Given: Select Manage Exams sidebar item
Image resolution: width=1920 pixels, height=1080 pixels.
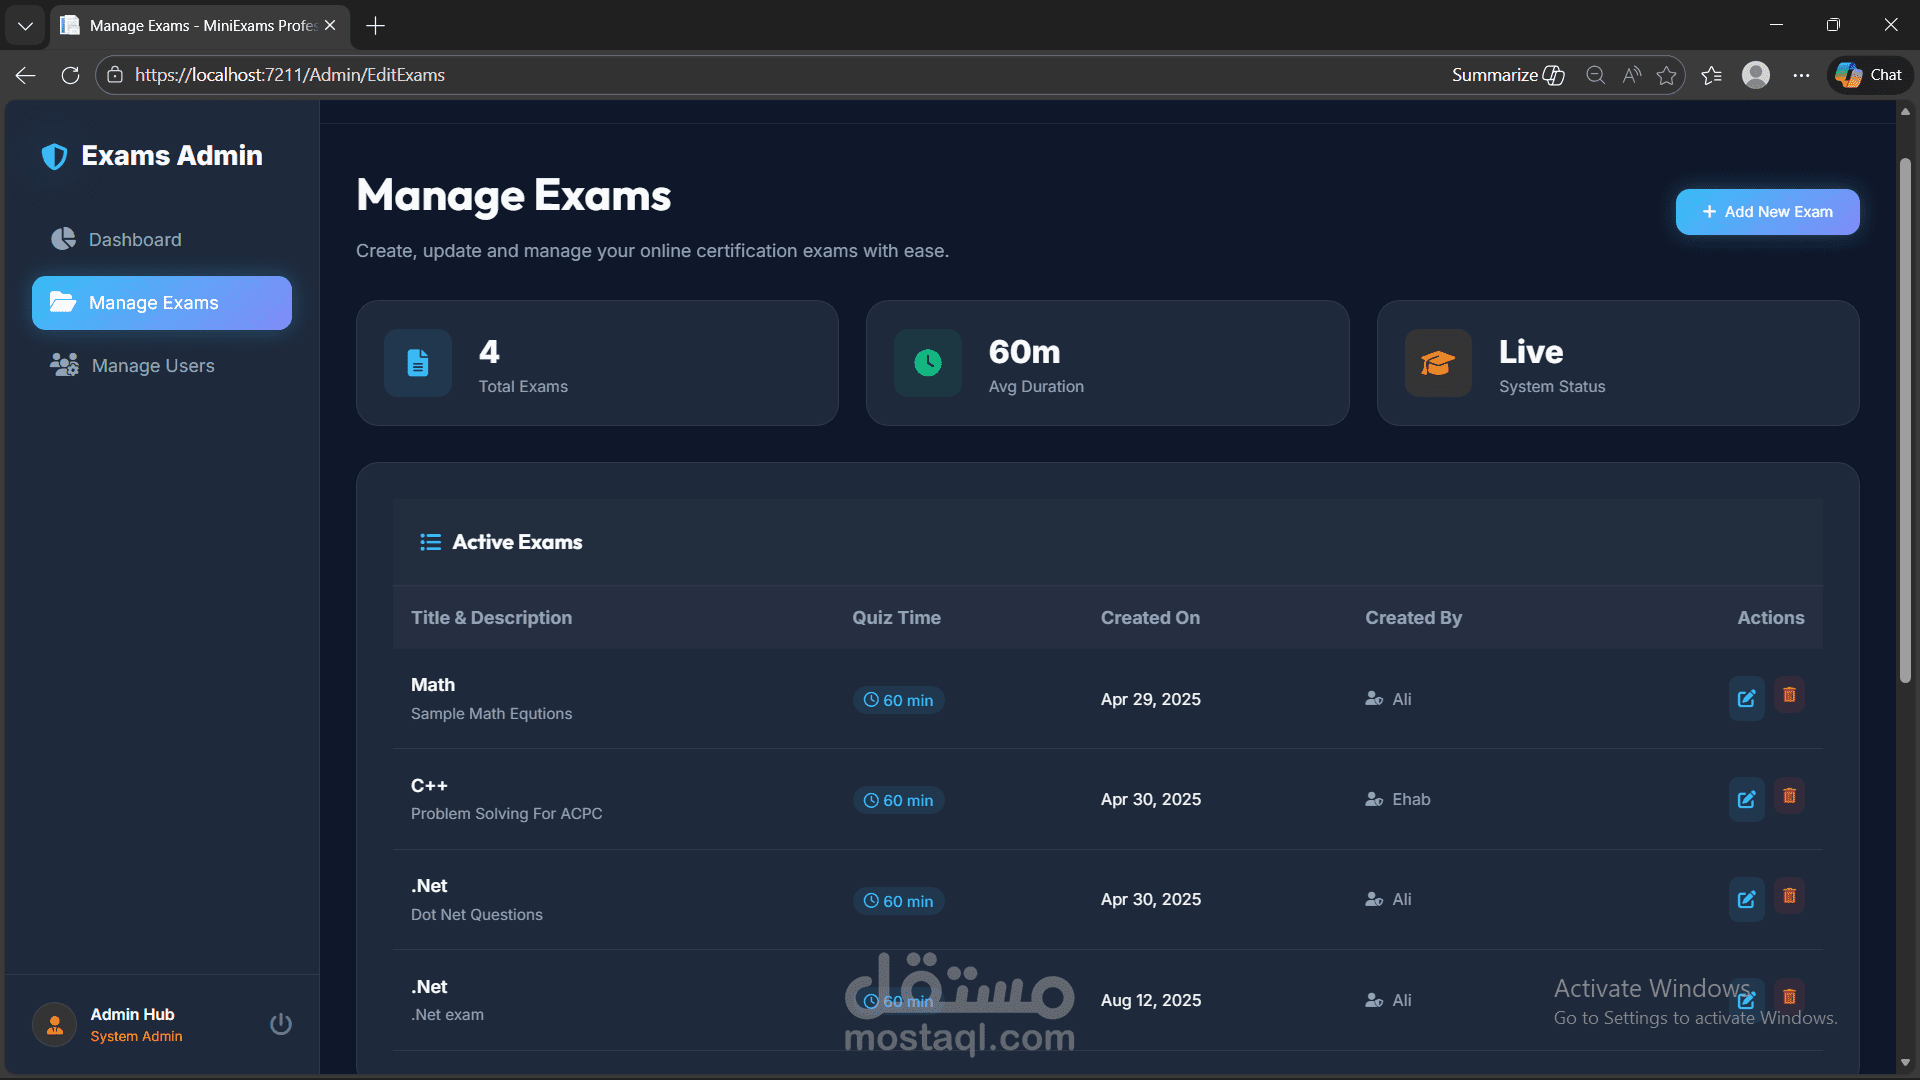Looking at the screenshot, I should 162,303.
